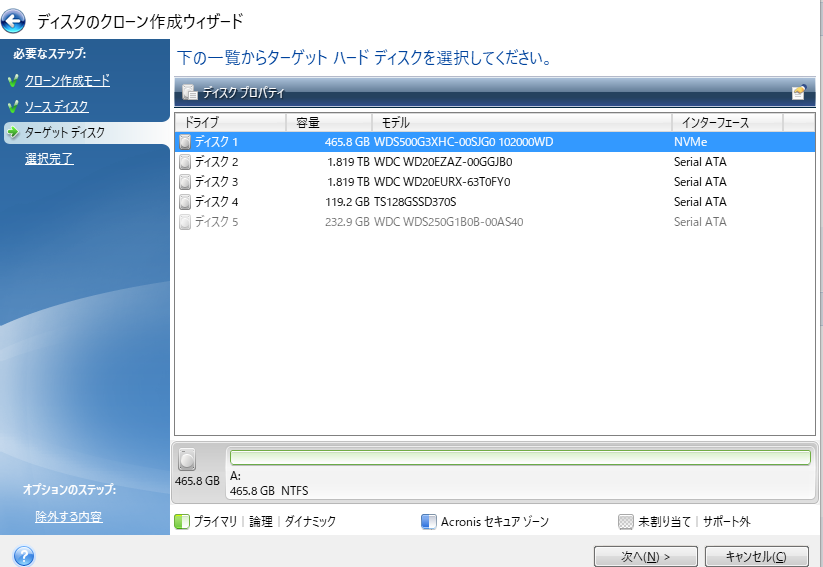
Task: Click the green check beside ソース ディスク
Action: pos(13,107)
